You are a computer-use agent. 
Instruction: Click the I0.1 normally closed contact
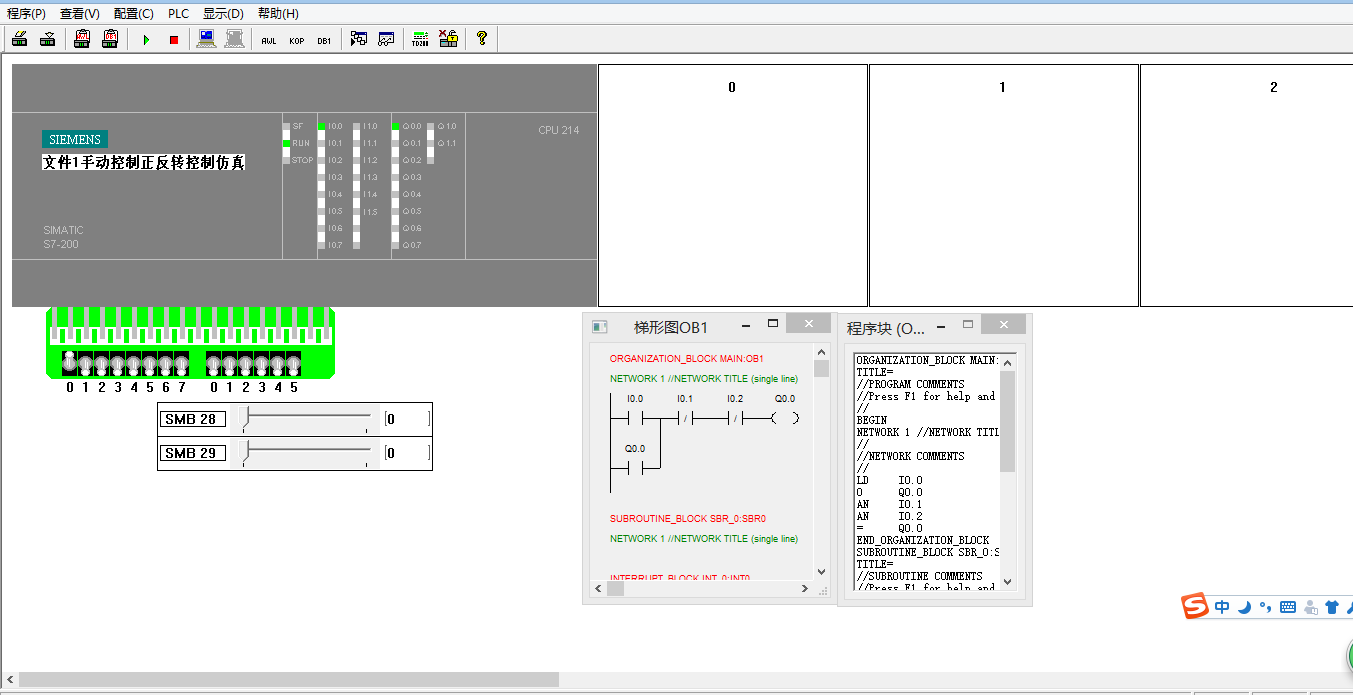coord(686,418)
